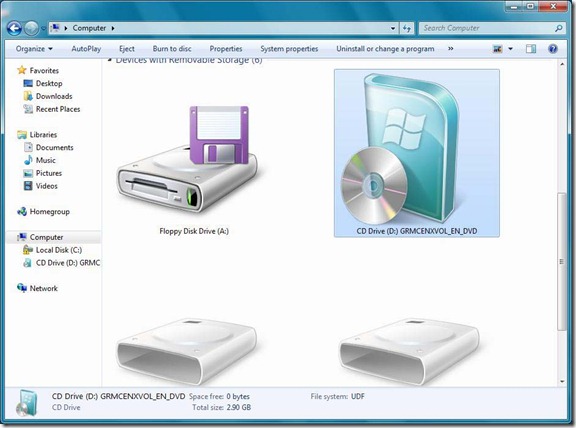Click the vertical scrollbar thumb
576x428 pixels.
coord(562,262)
